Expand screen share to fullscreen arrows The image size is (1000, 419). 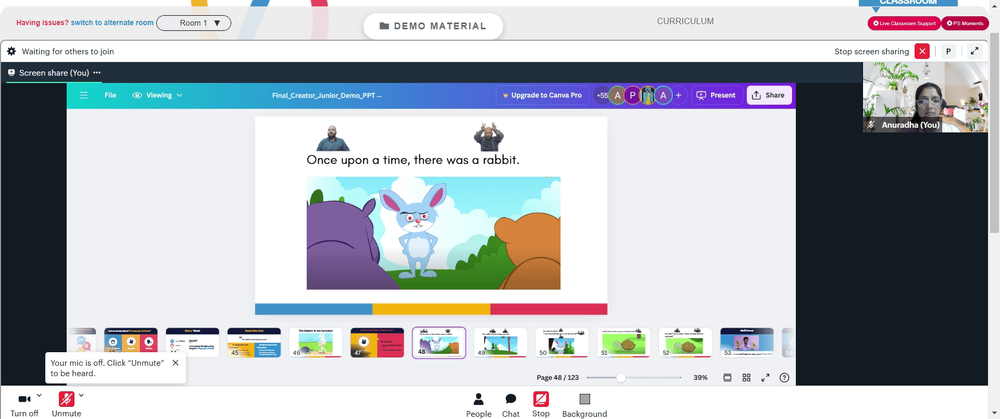tap(974, 52)
